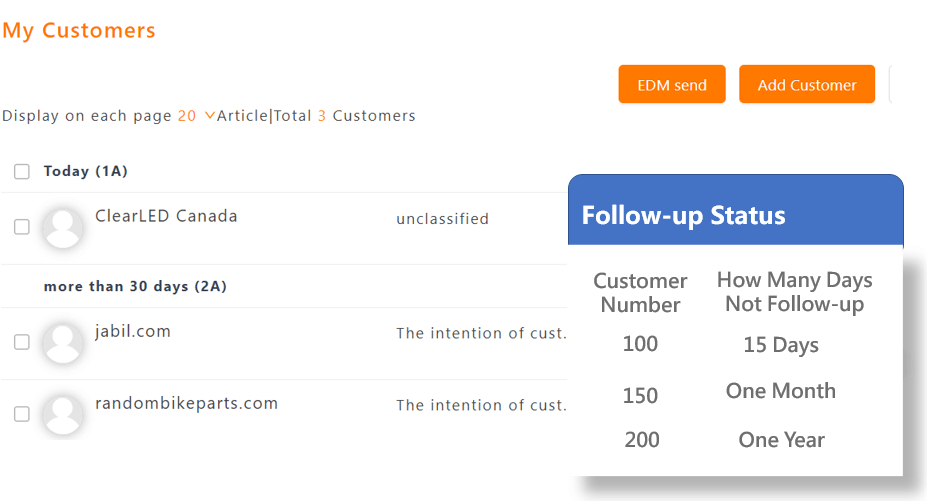Tick the Today (1A) group checkbox
This screenshot has height=501, width=927.
click(22, 172)
